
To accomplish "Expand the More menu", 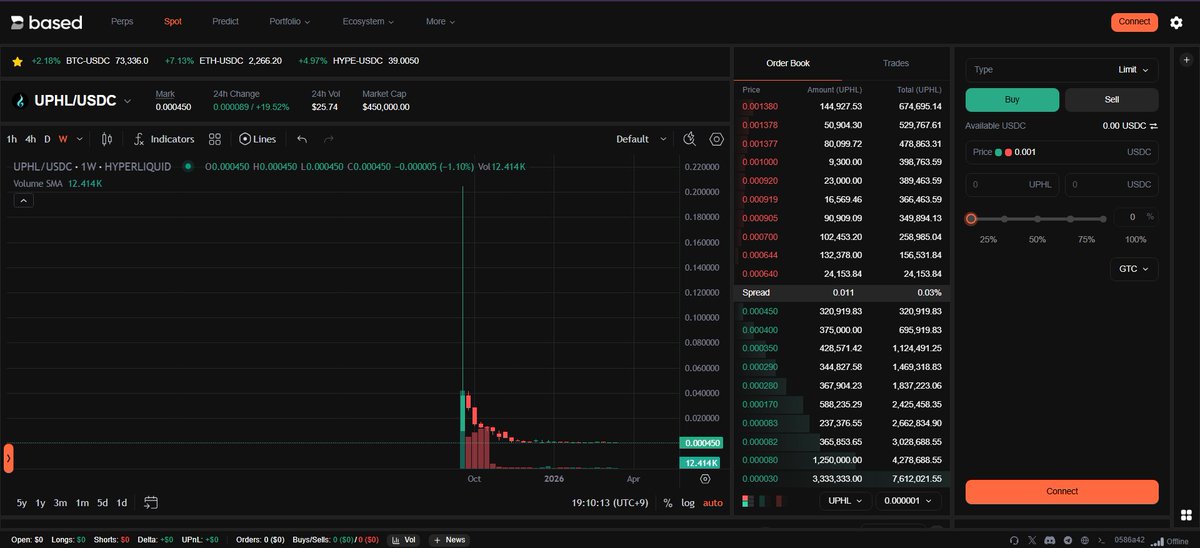I will pos(441,21).
